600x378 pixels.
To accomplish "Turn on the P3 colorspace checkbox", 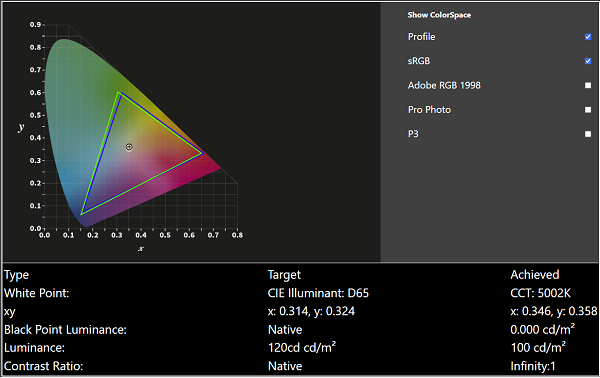I will coord(588,134).
